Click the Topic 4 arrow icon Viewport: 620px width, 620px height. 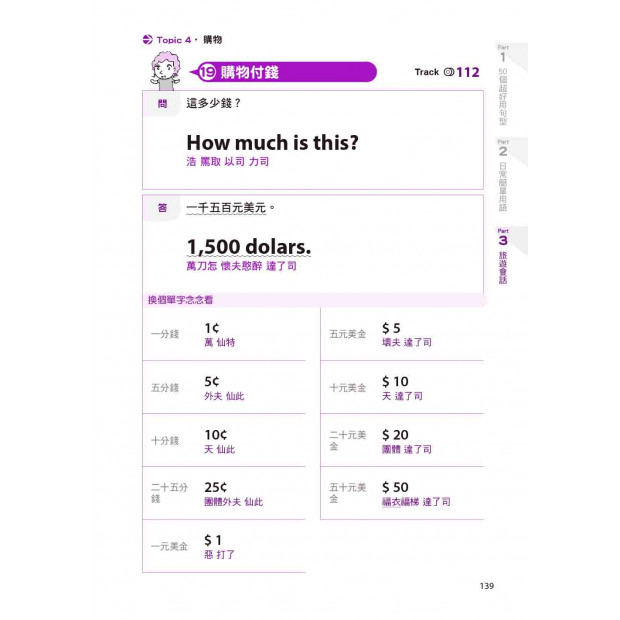(147, 40)
